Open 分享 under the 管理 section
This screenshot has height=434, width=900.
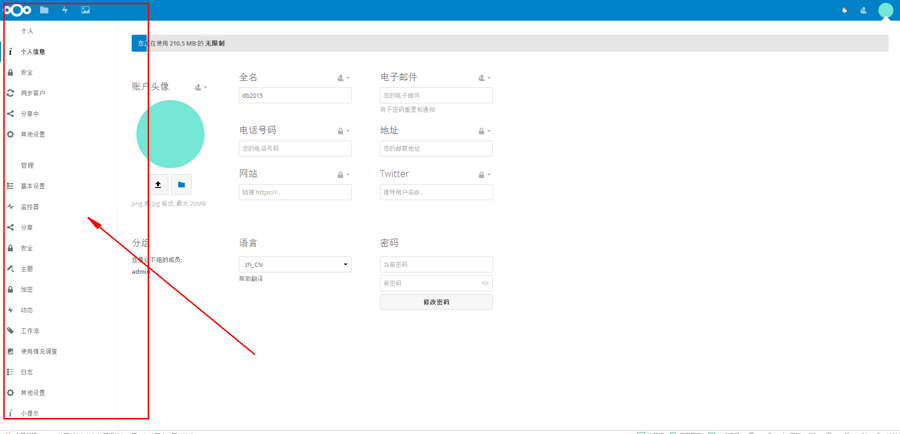26,227
